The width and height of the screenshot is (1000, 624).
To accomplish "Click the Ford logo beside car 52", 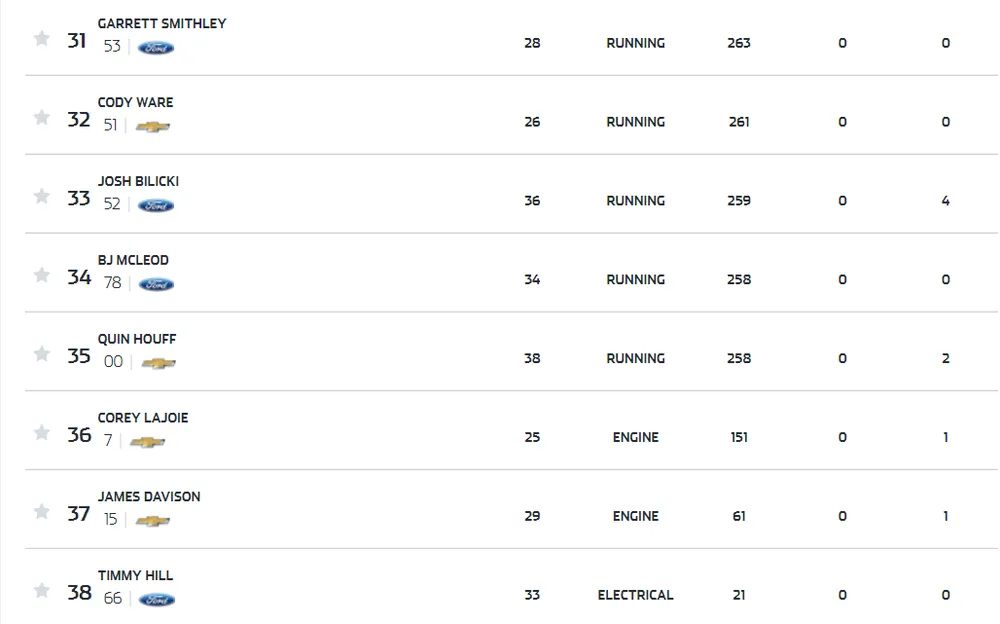I will (x=156, y=206).
